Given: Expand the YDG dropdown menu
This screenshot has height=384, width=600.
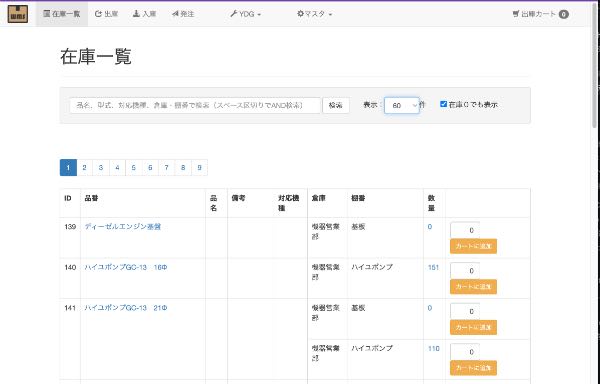Looking at the screenshot, I should click(245, 14).
